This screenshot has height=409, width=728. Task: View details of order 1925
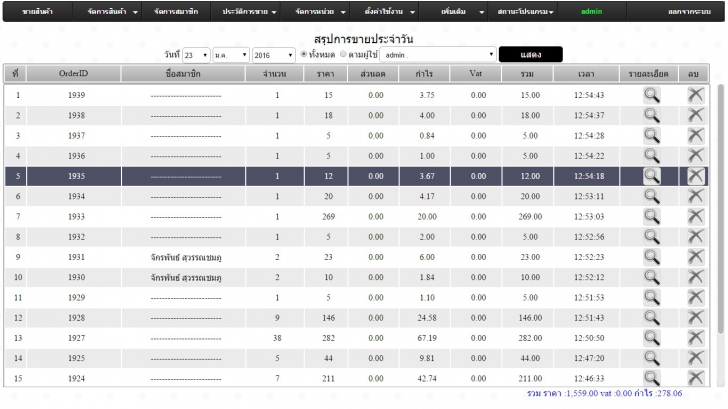pyautogui.click(x=651, y=358)
